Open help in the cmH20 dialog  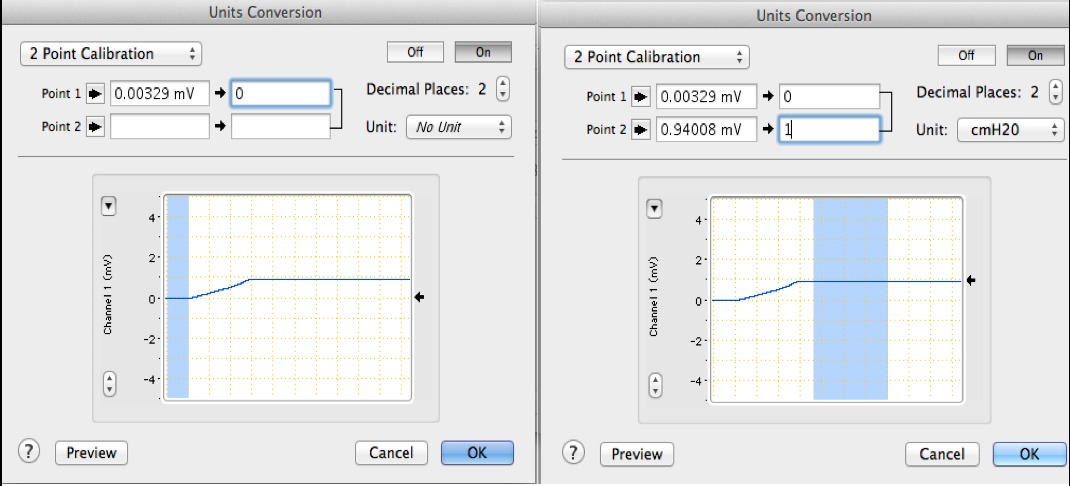coord(574,454)
